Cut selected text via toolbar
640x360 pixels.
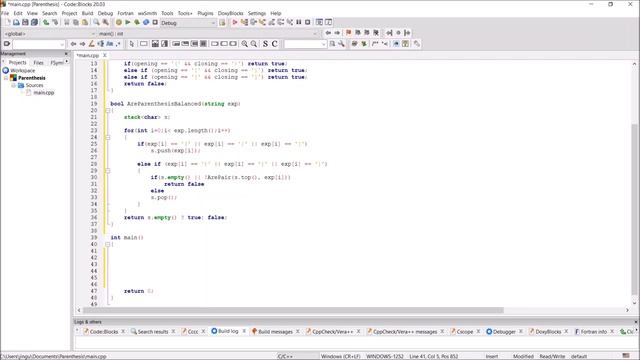(67, 22)
